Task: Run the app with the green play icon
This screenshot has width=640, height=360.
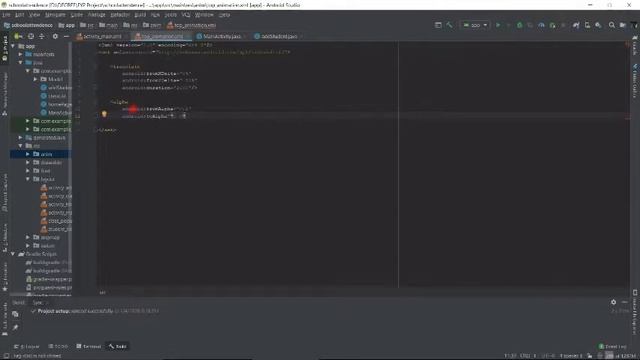Action: [x=498, y=25]
